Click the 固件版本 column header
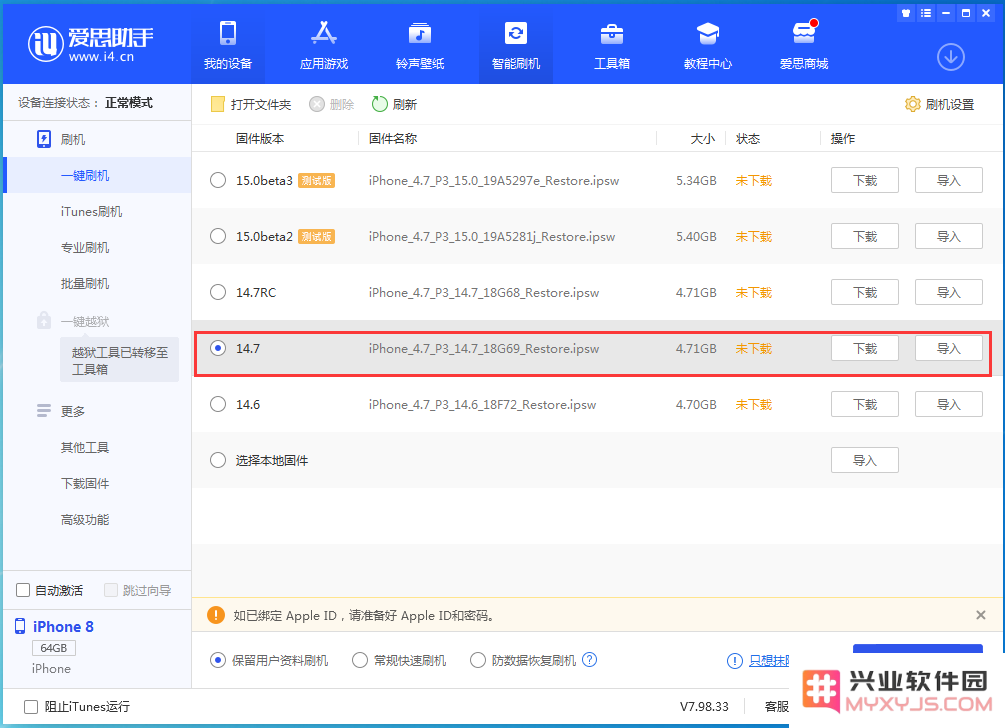 click(260, 138)
